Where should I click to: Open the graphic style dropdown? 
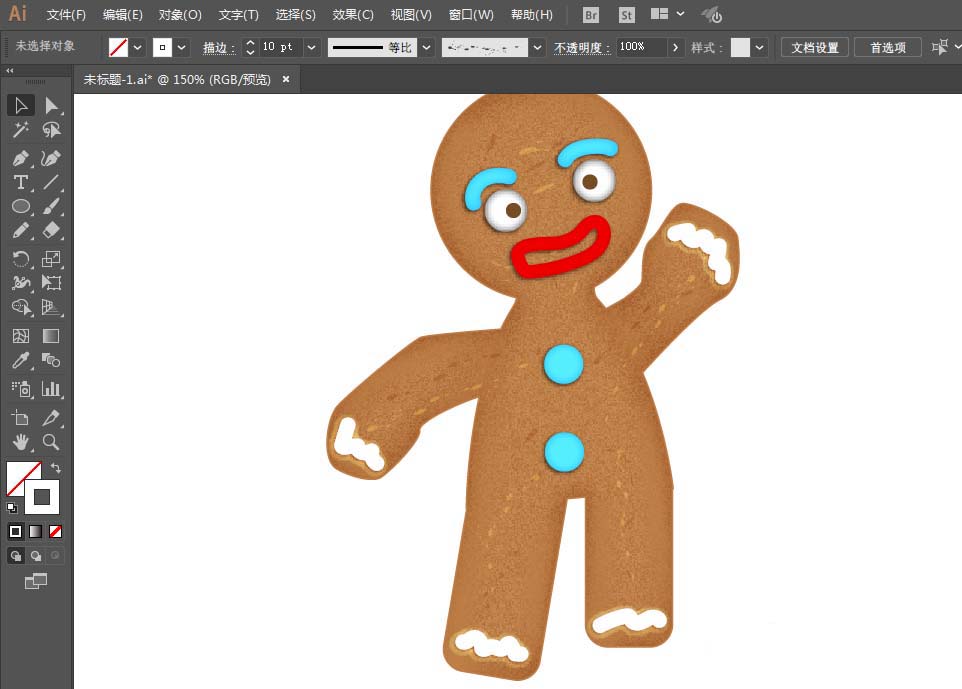click(x=759, y=47)
